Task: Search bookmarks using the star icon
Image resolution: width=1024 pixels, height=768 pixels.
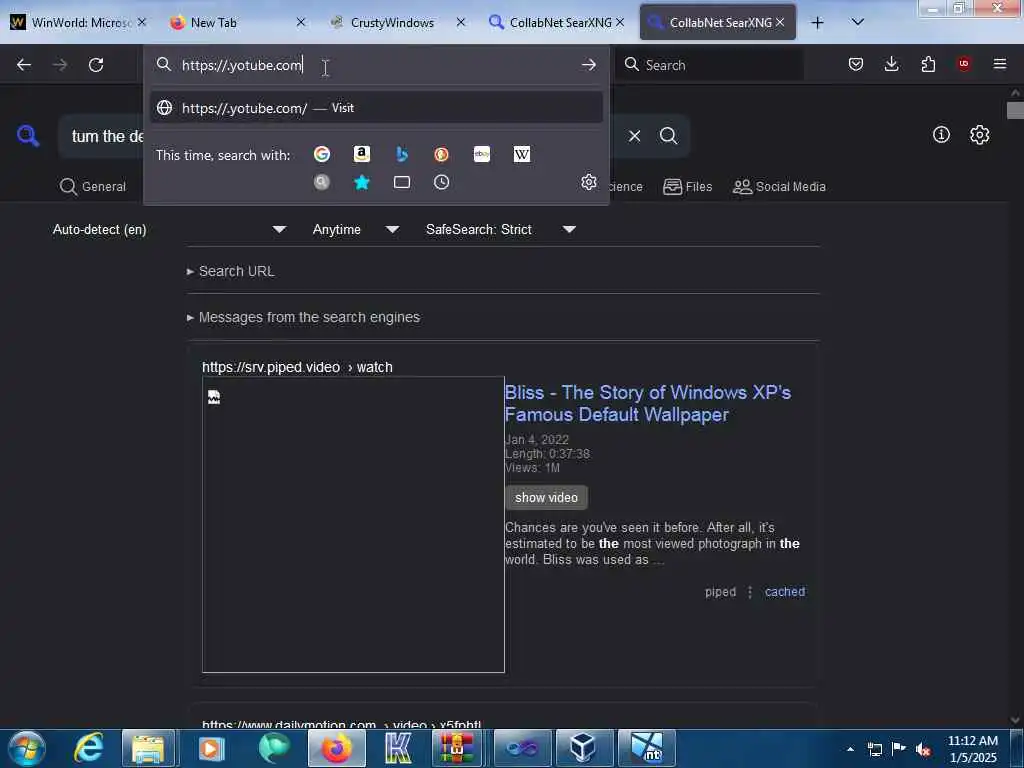Action: click(362, 182)
